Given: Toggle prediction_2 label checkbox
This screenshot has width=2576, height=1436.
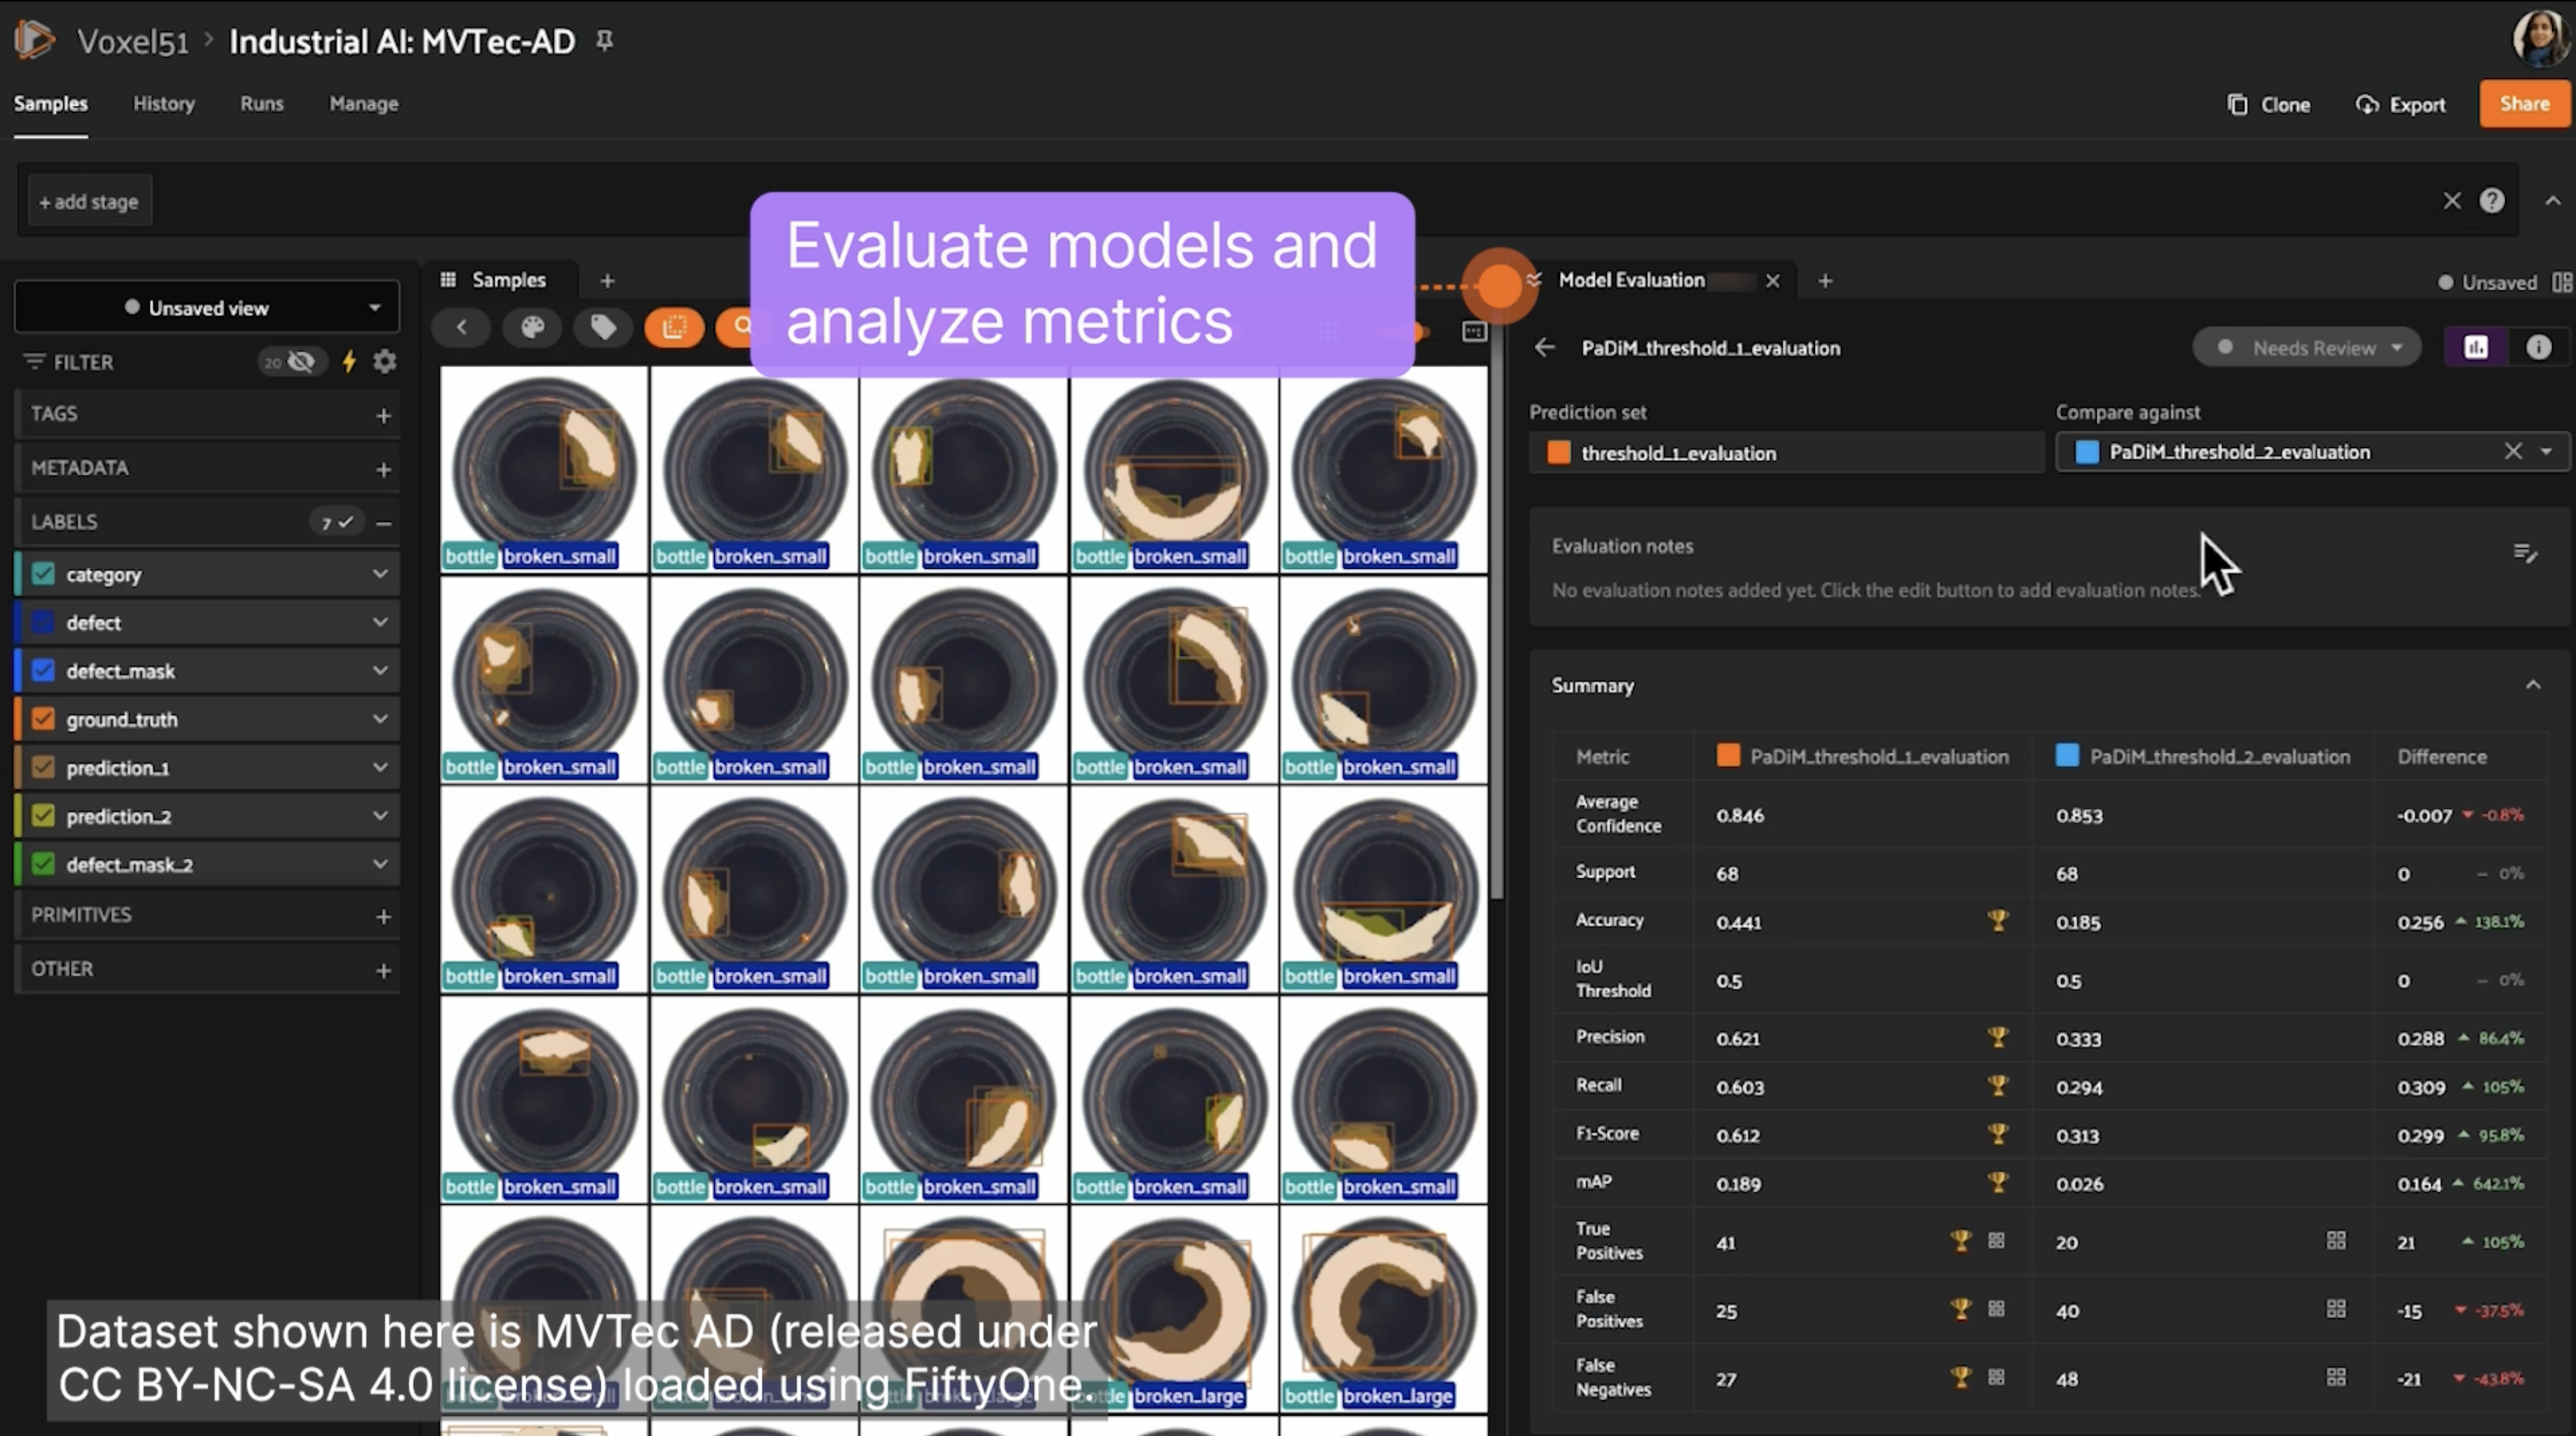Looking at the screenshot, I should coord(43,816).
